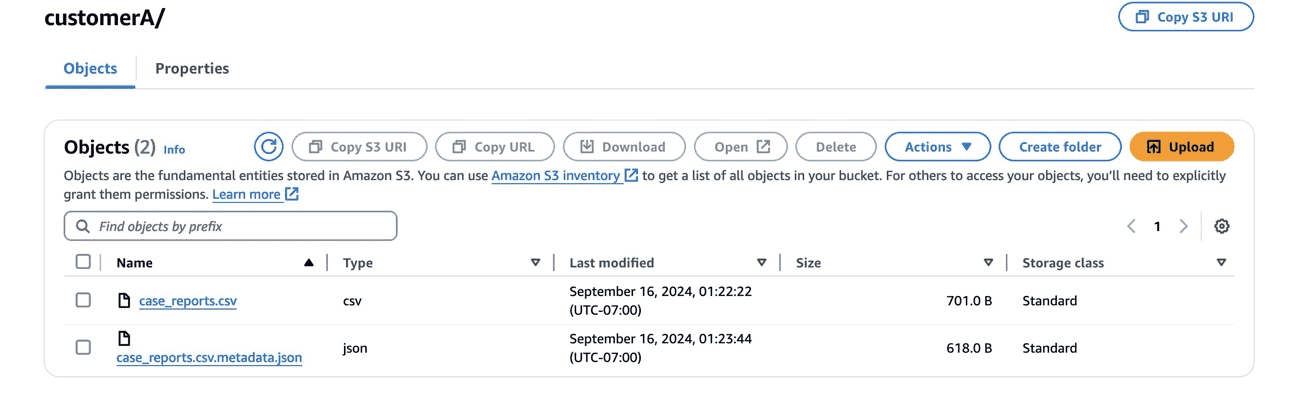
Task: Go to previous page arrow
Action: pos(1131,226)
